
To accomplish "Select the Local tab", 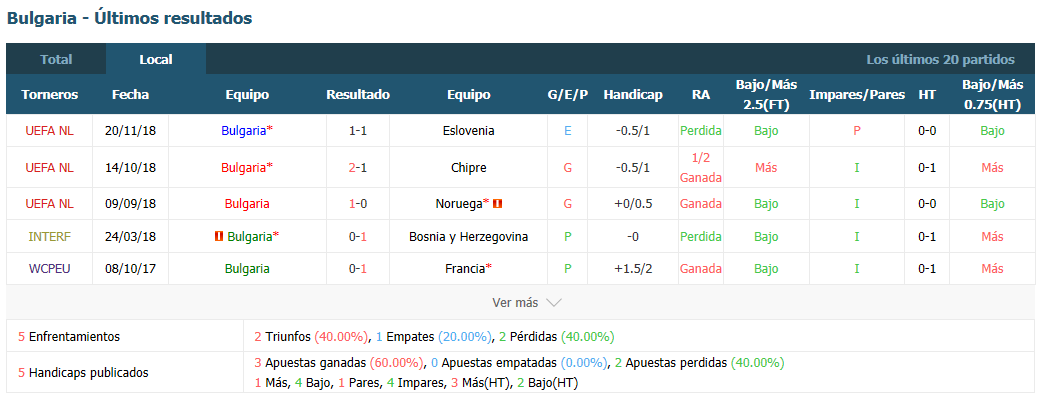I will tap(156, 60).
